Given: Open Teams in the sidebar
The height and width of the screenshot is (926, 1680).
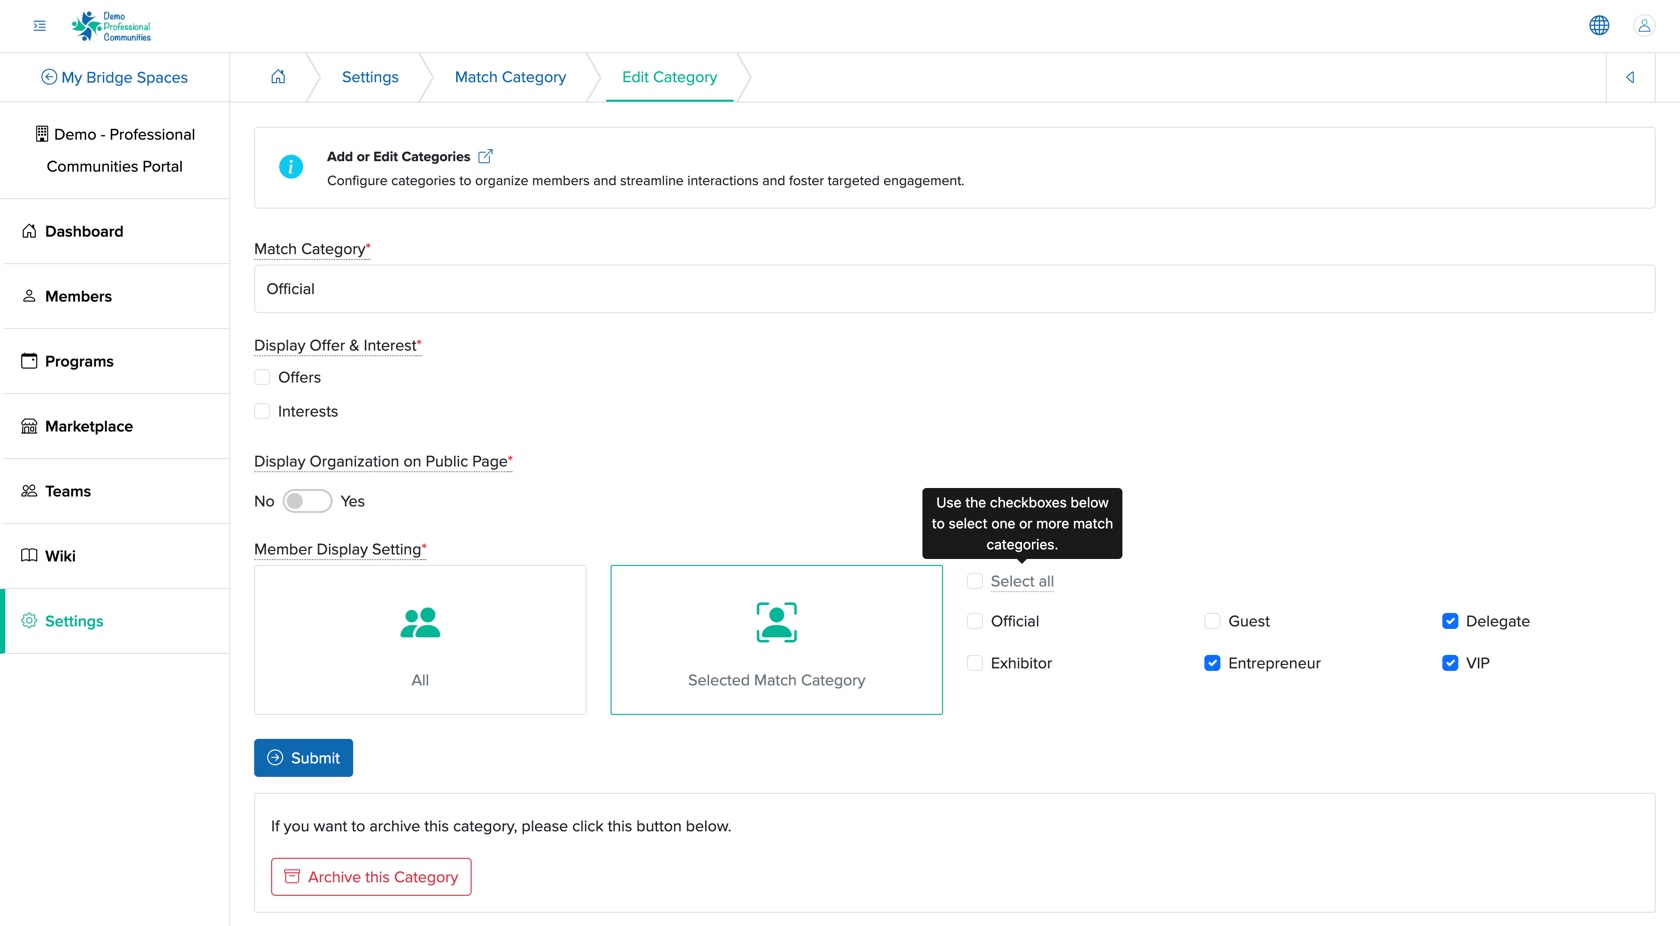Looking at the screenshot, I should coord(116,491).
